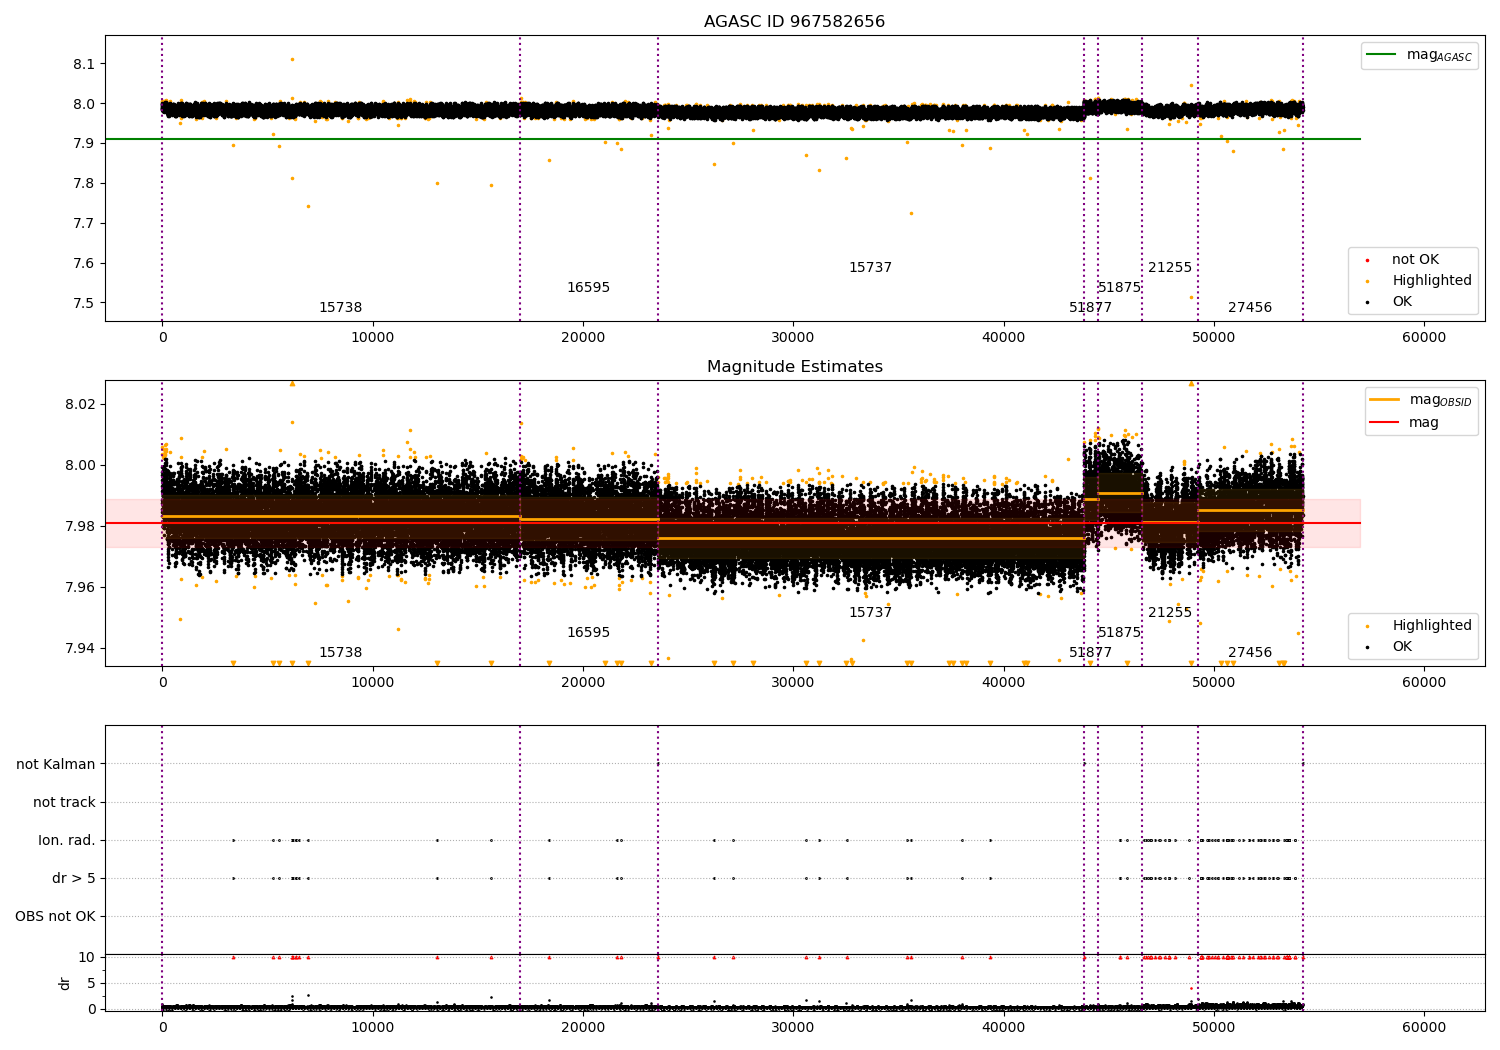Click obsid label 15737 in Magnitude Estimates plot
Image resolution: width=1500 pixels, height=1050 pixels.
coord(870,613)
